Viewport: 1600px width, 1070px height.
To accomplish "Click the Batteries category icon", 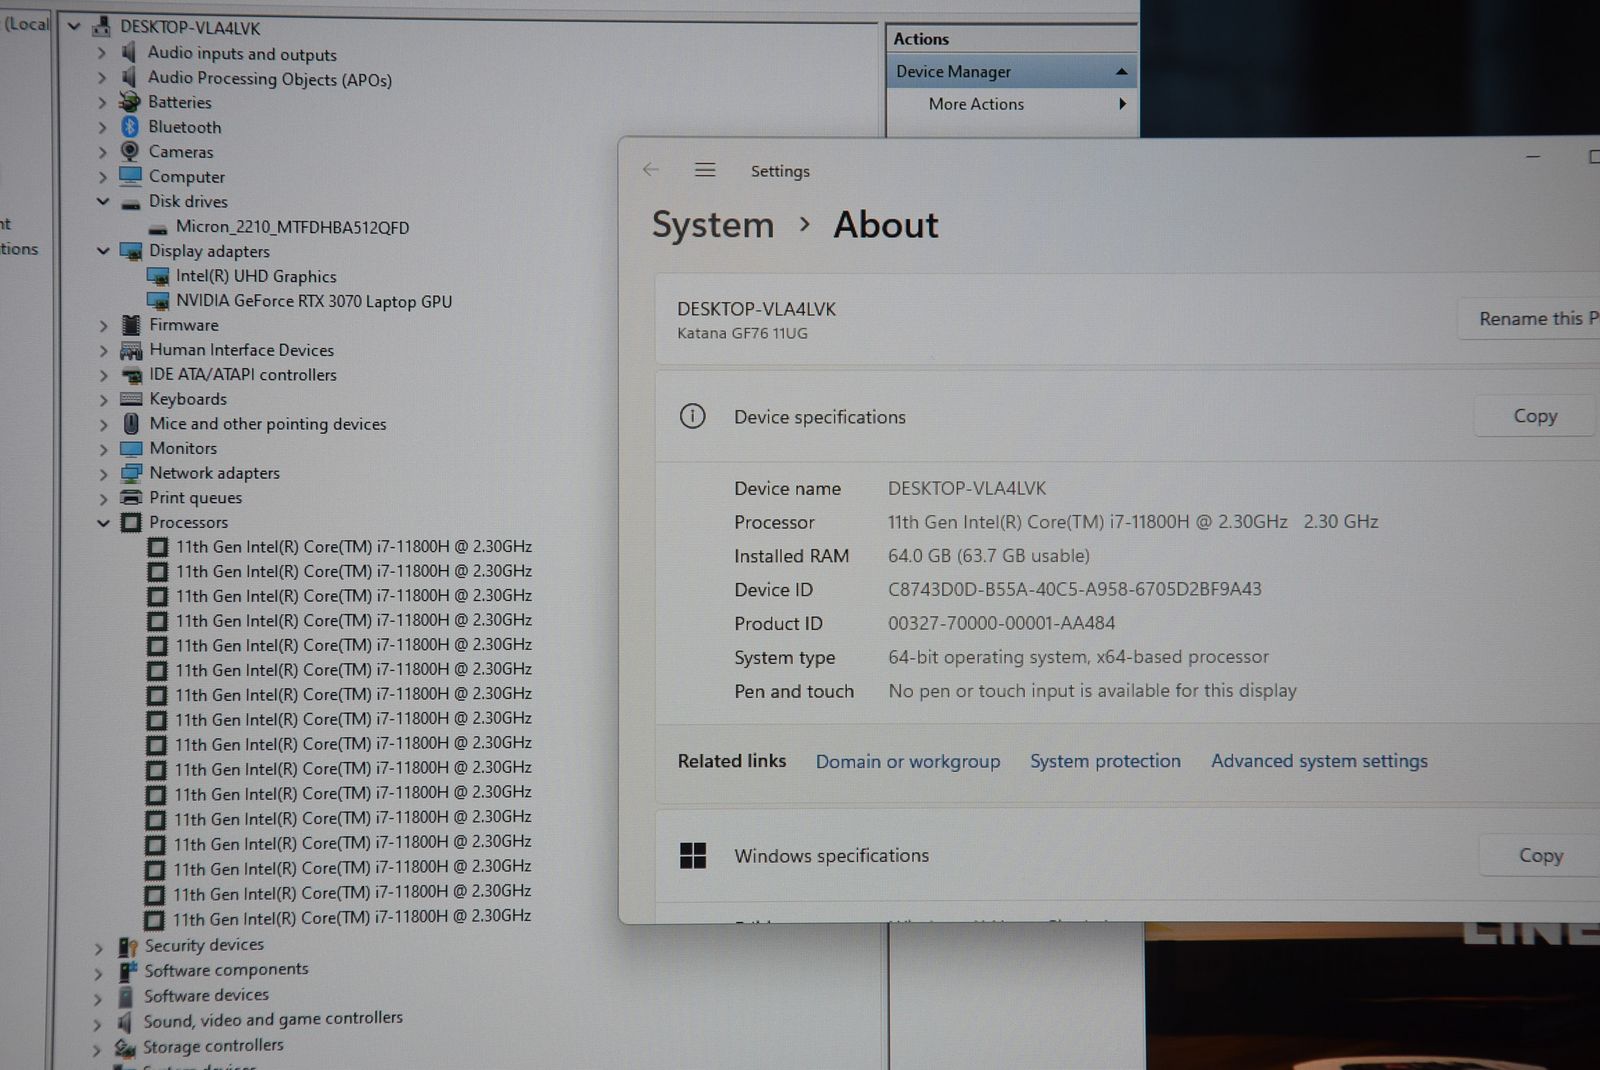I will coord(130,101).
